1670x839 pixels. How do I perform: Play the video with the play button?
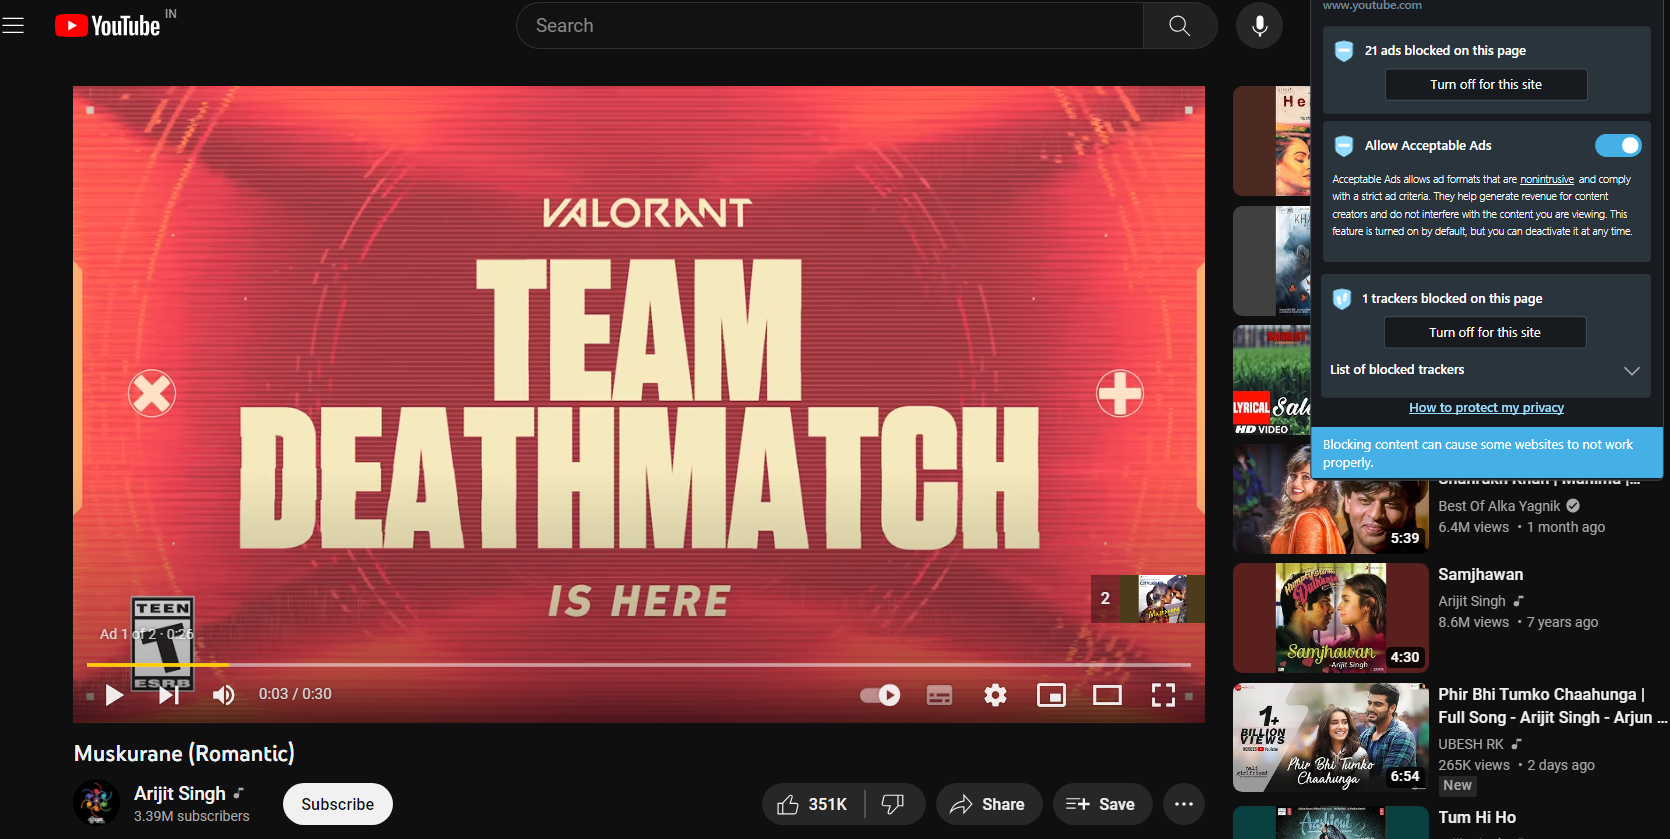click(x=115, y=695)
